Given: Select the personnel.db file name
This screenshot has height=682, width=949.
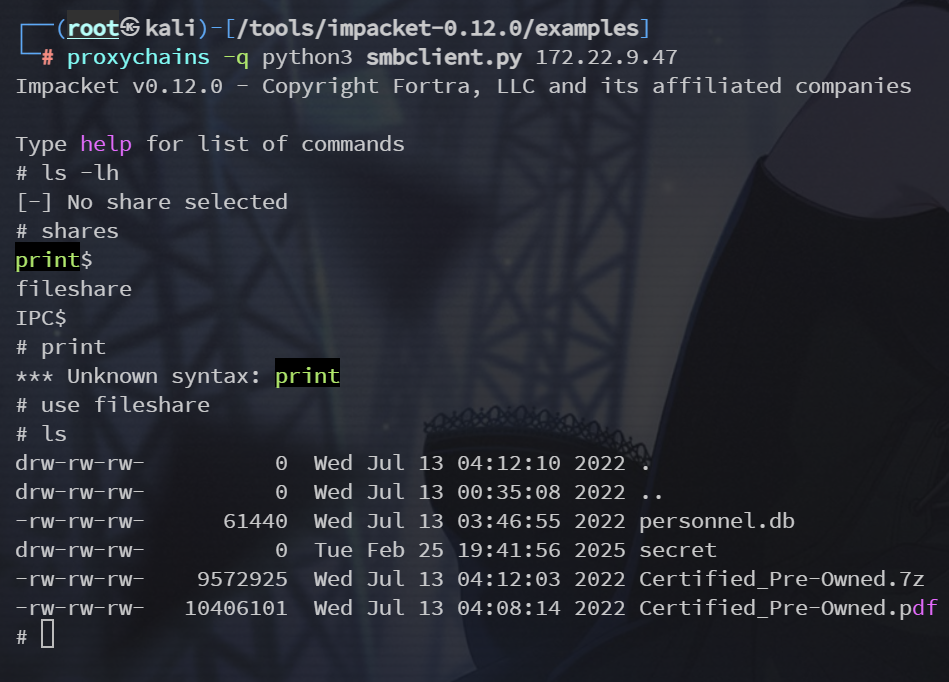Looking at the screenshot, I should pyautogui.click(x=717, y=521).
